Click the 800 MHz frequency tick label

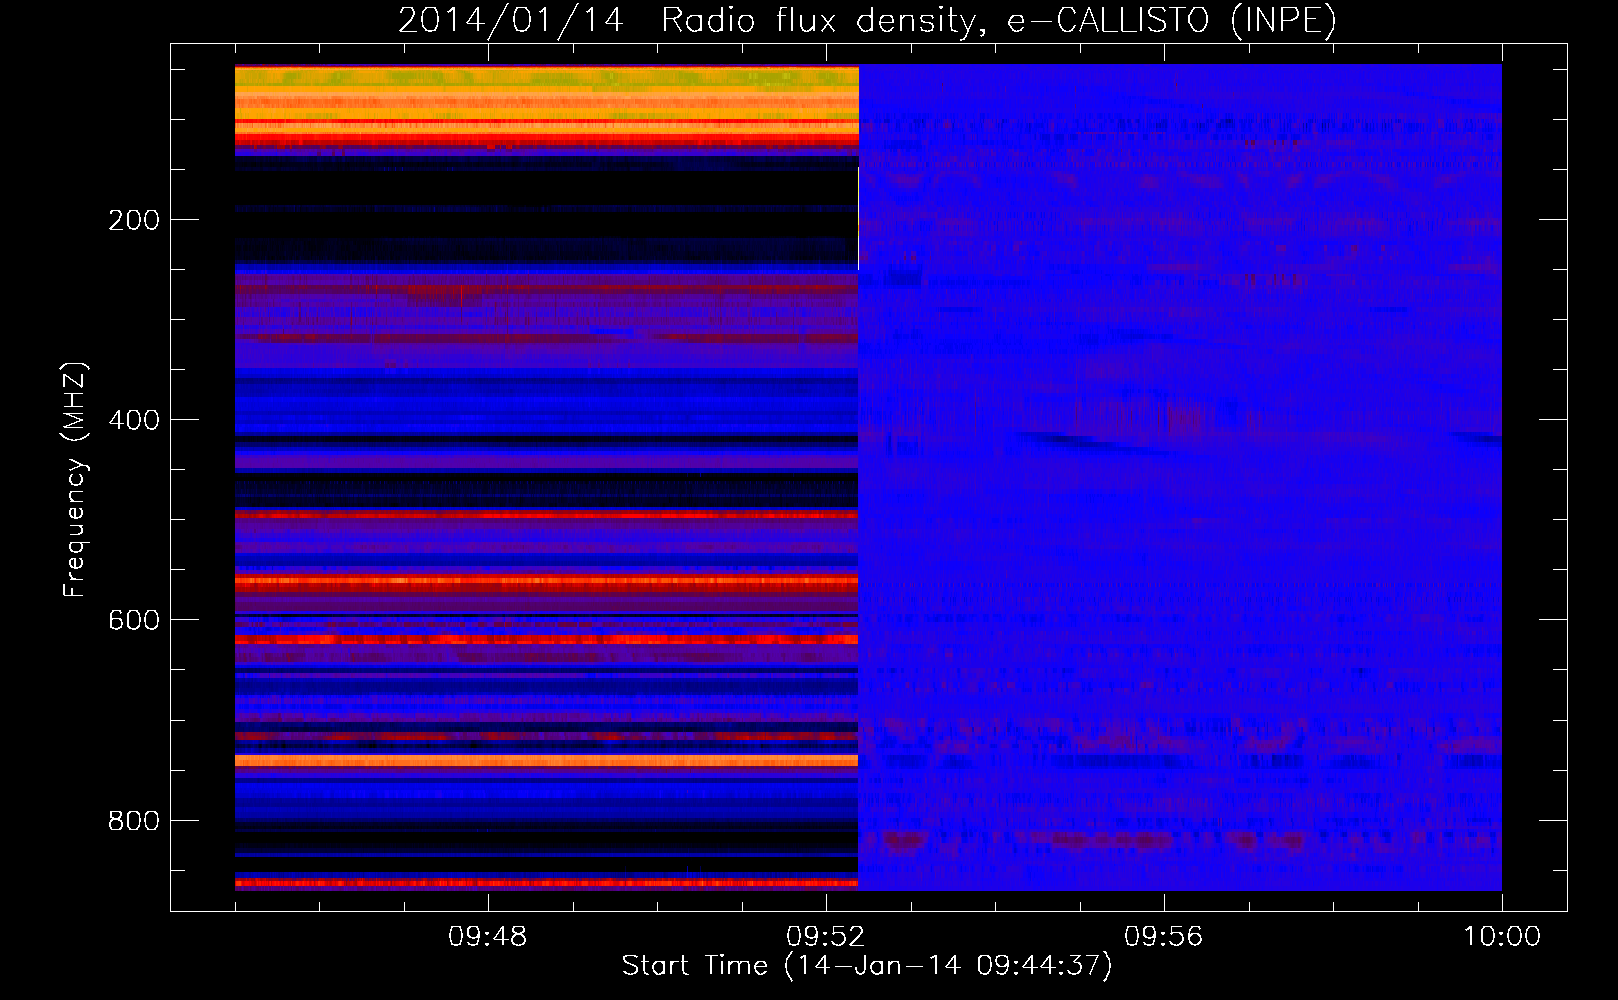coord(134,821)
